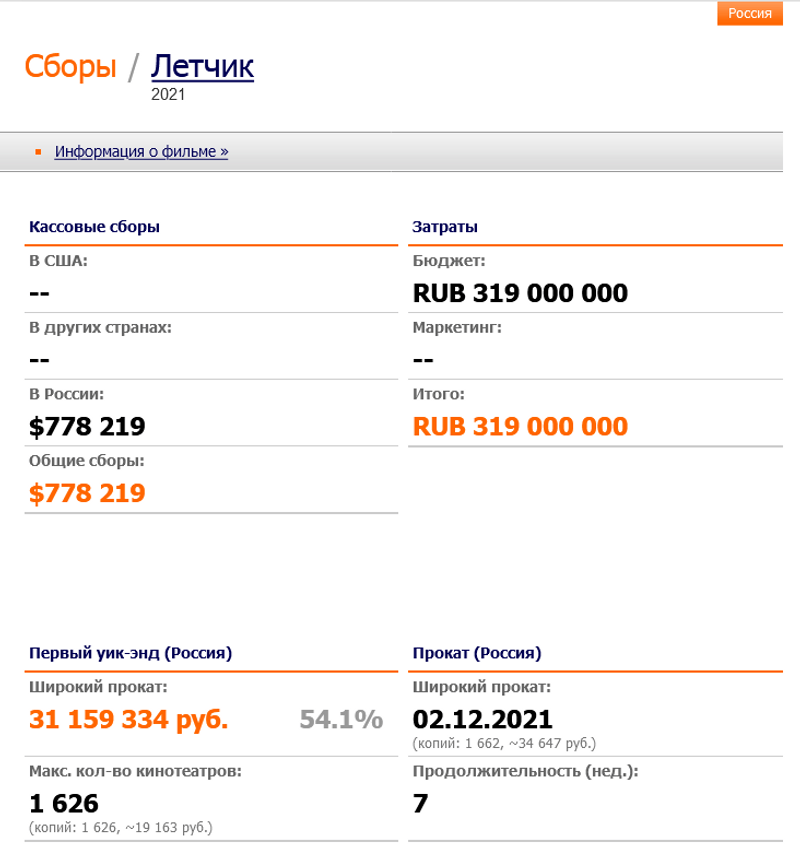800x855 pixels.
Task: Click the Бюджет amount in black
Action: point(520,294)
